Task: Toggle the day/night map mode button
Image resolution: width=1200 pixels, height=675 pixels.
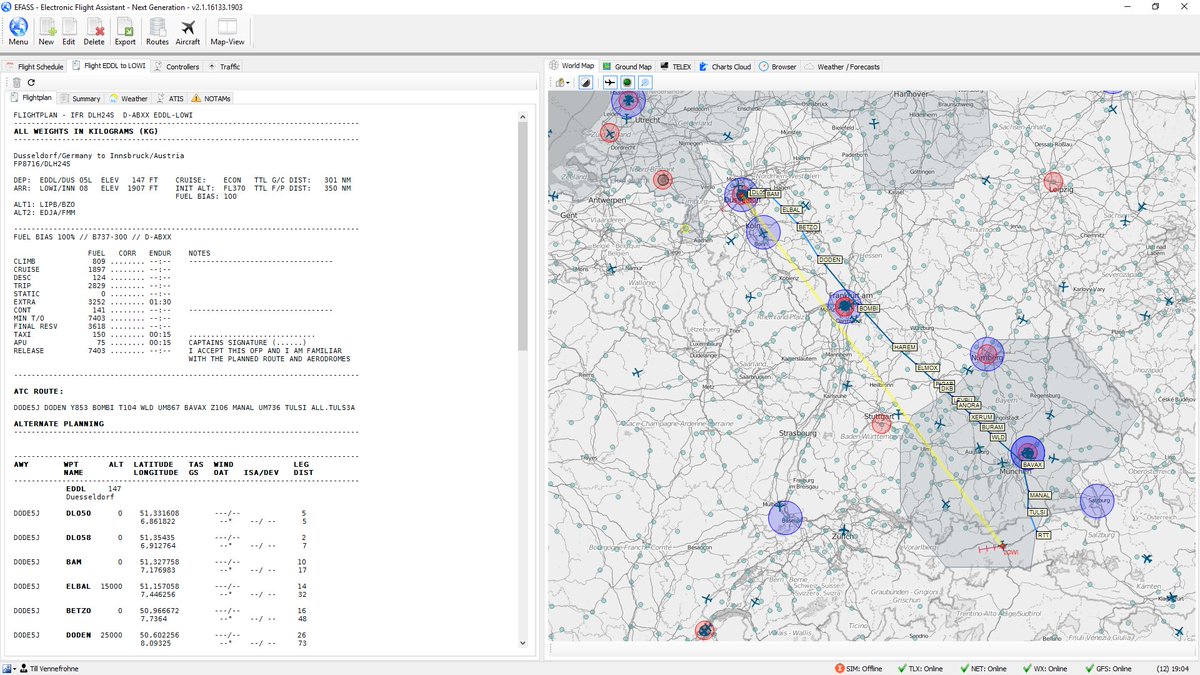Action: (587, 82)
